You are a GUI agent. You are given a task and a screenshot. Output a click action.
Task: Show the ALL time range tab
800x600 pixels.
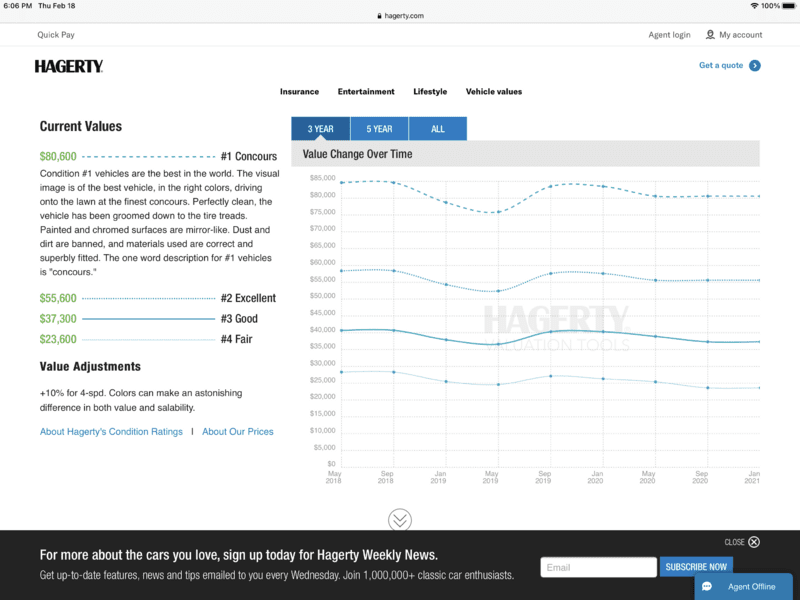[x=438, y=129]
